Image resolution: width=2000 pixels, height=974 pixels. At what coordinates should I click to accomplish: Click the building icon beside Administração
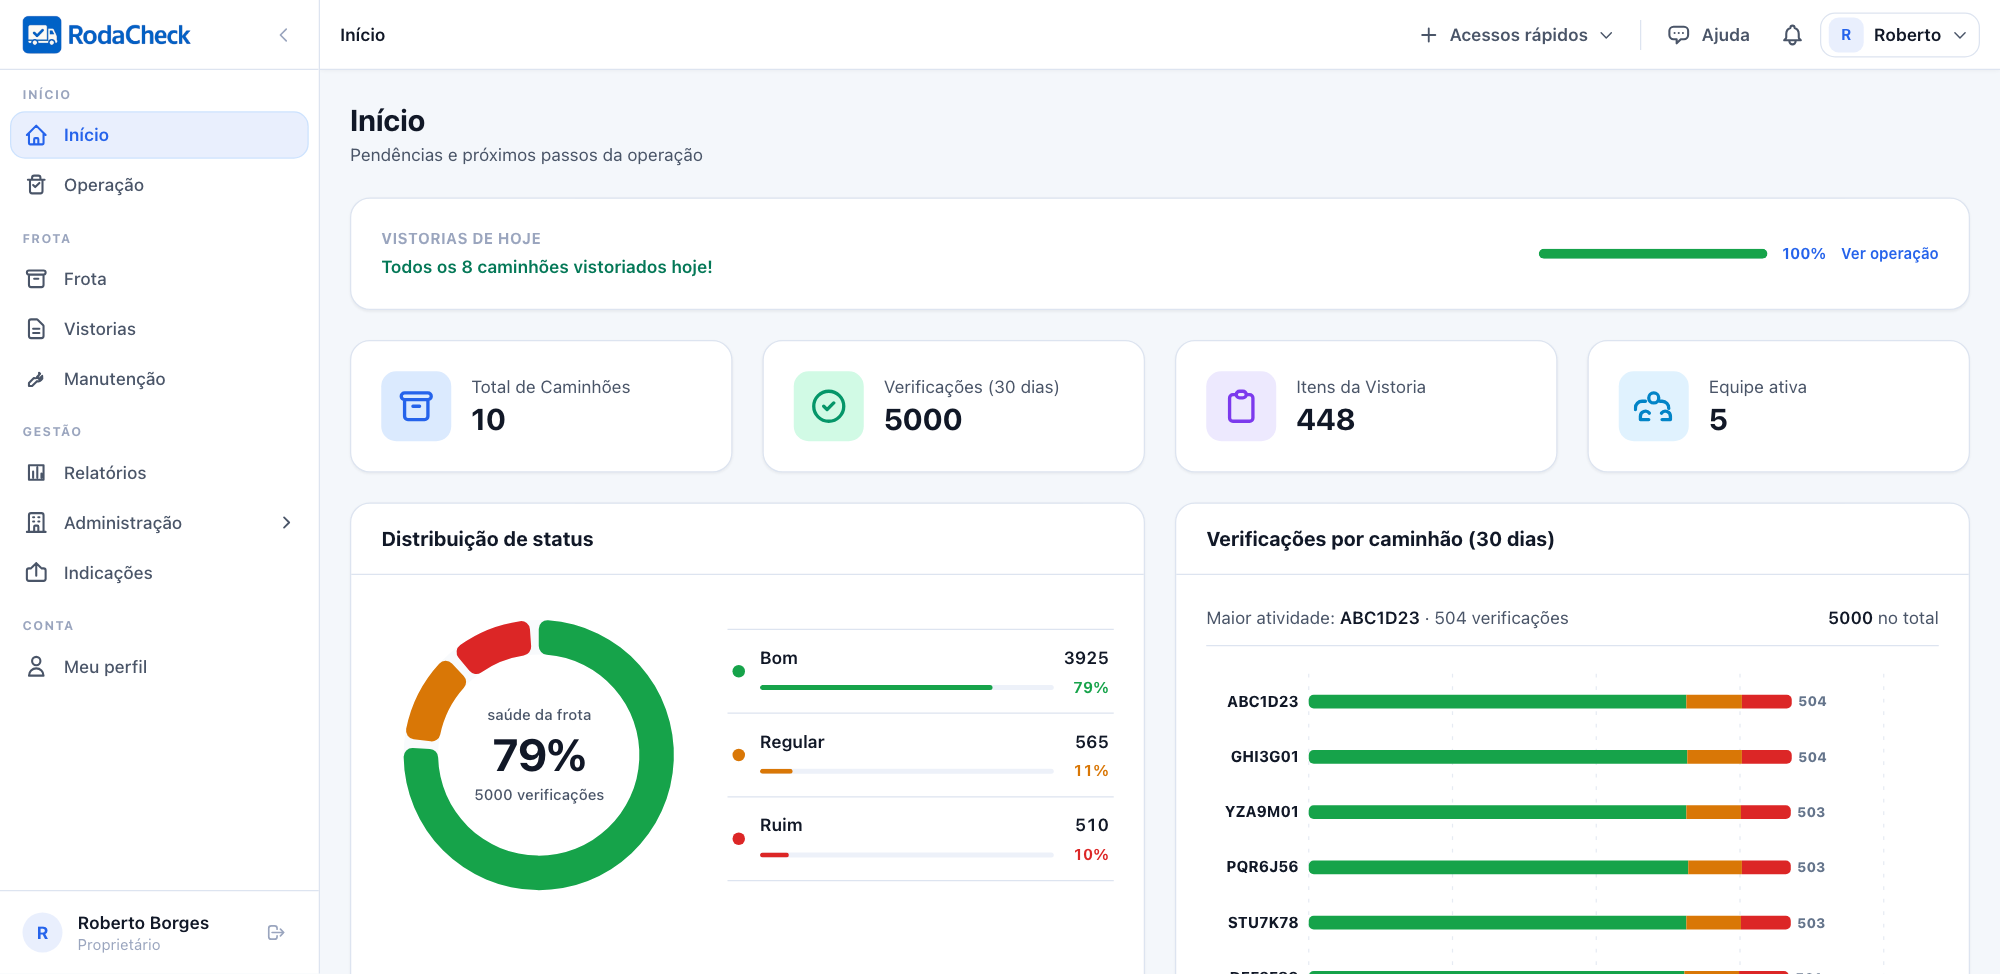(37, 523)
